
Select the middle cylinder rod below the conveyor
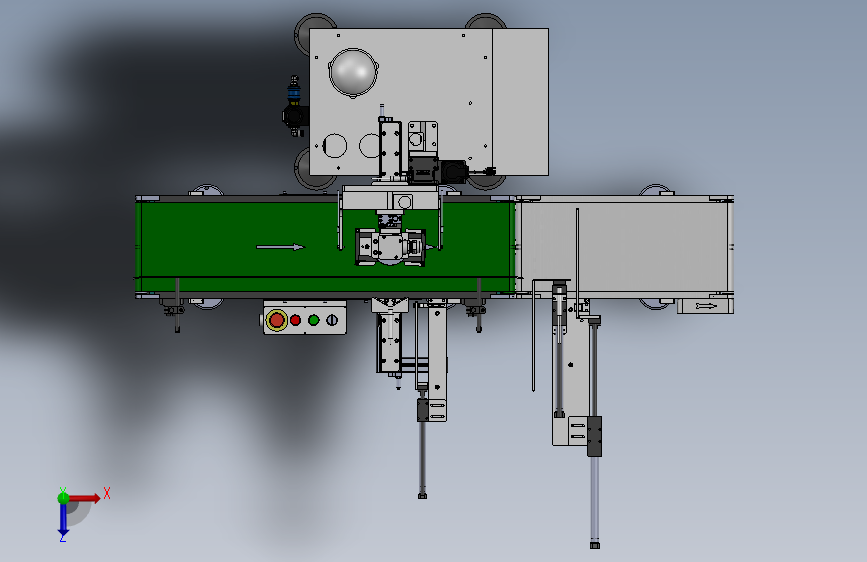pyautogui.click(x=422, y=459)
